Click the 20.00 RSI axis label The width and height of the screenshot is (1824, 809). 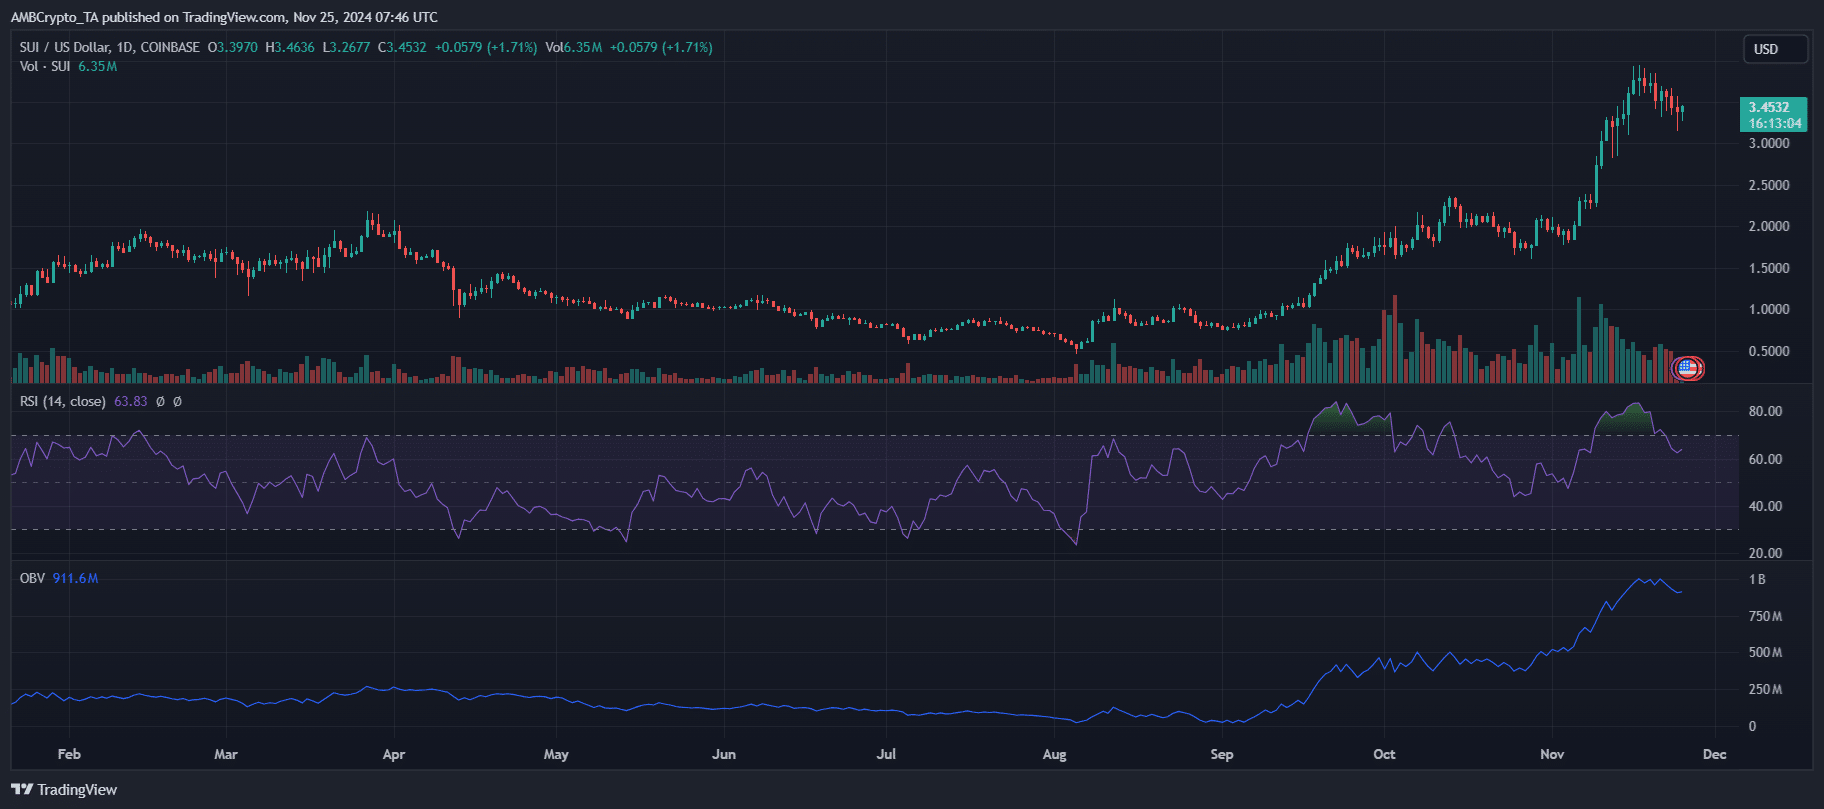pyautogui.click(x=1765, y=553)
